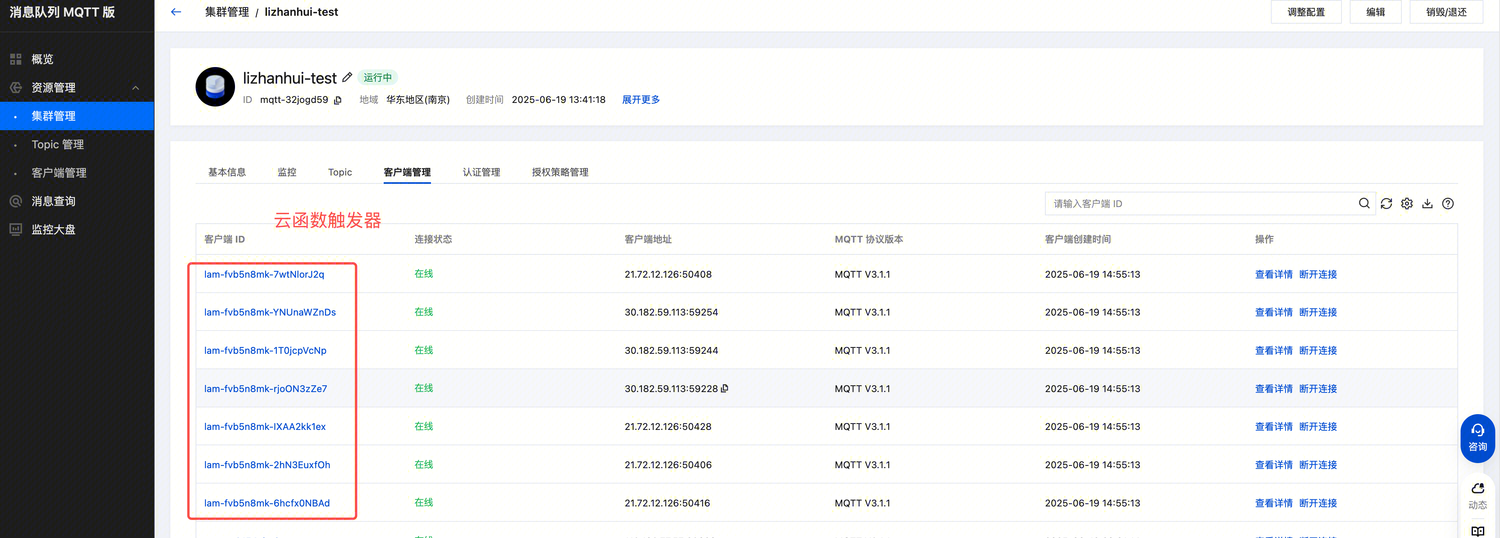This screenshot has height=538, width=1500.
Task: Focus the 请输入客户端 ID search field
Action: [1200, 204]
